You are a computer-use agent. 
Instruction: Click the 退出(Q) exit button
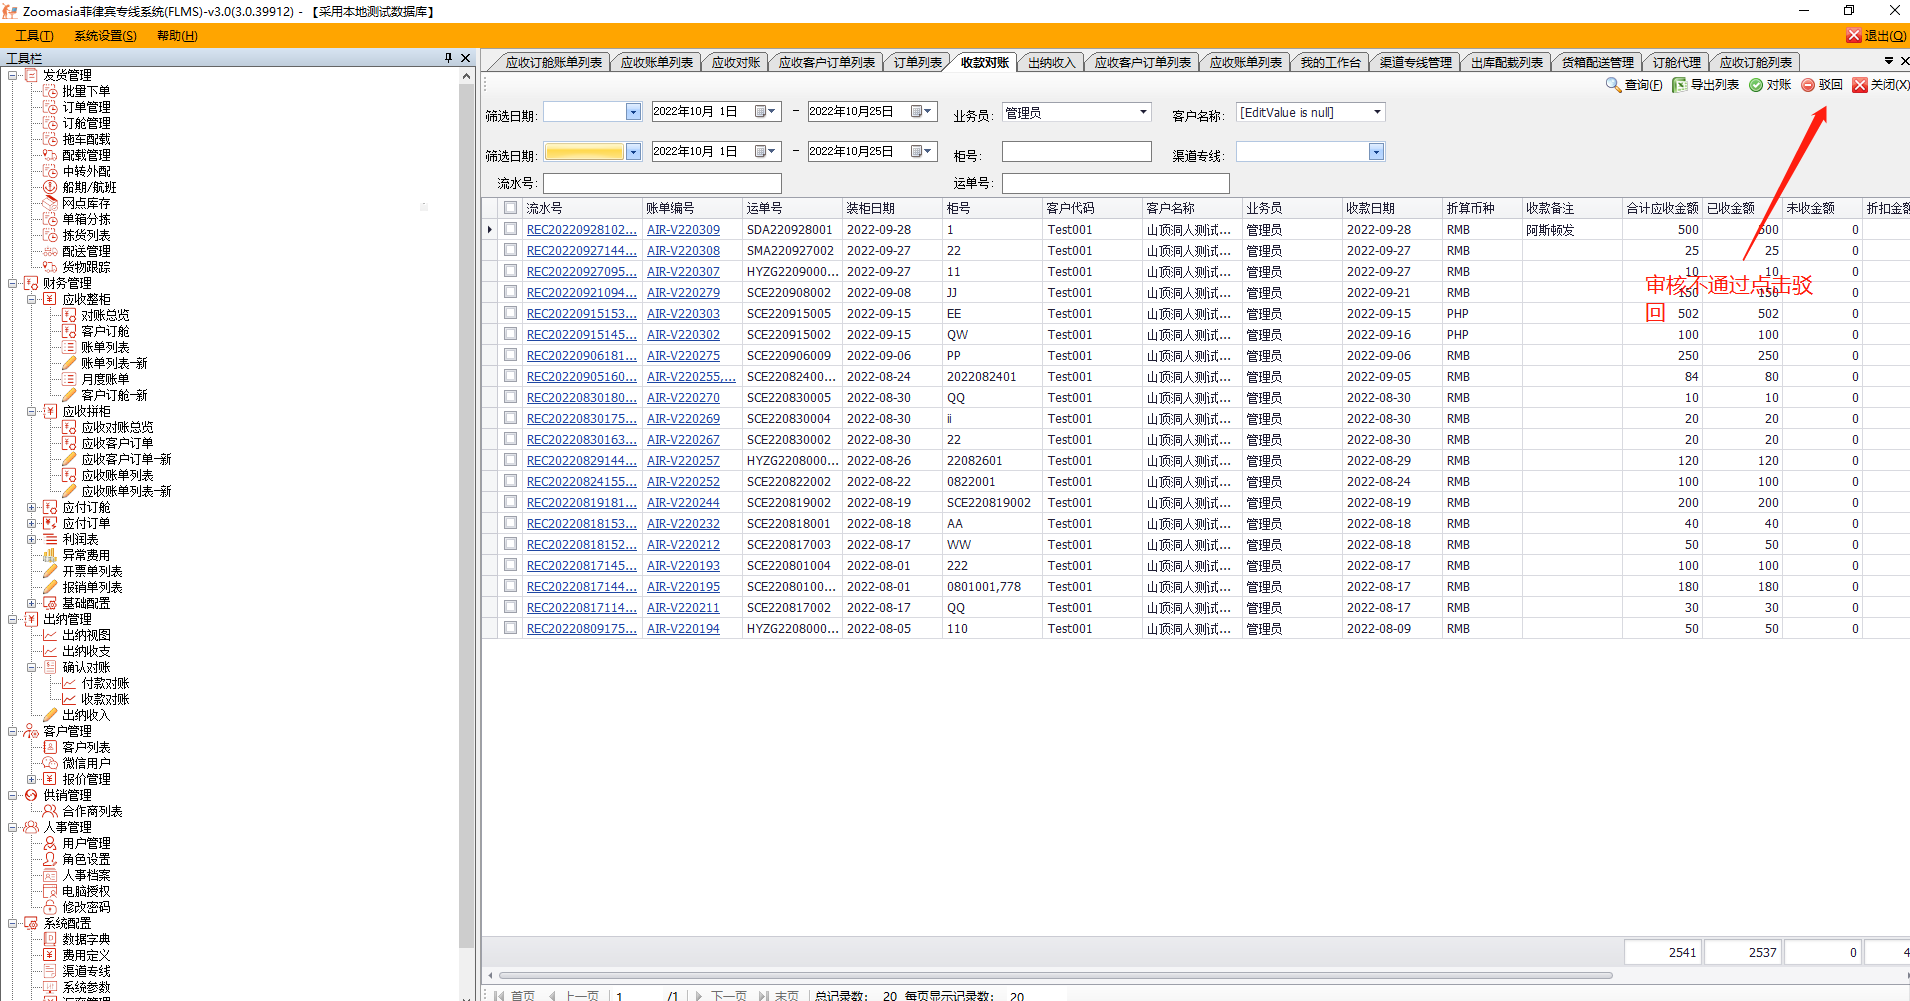pos(1877,36)
